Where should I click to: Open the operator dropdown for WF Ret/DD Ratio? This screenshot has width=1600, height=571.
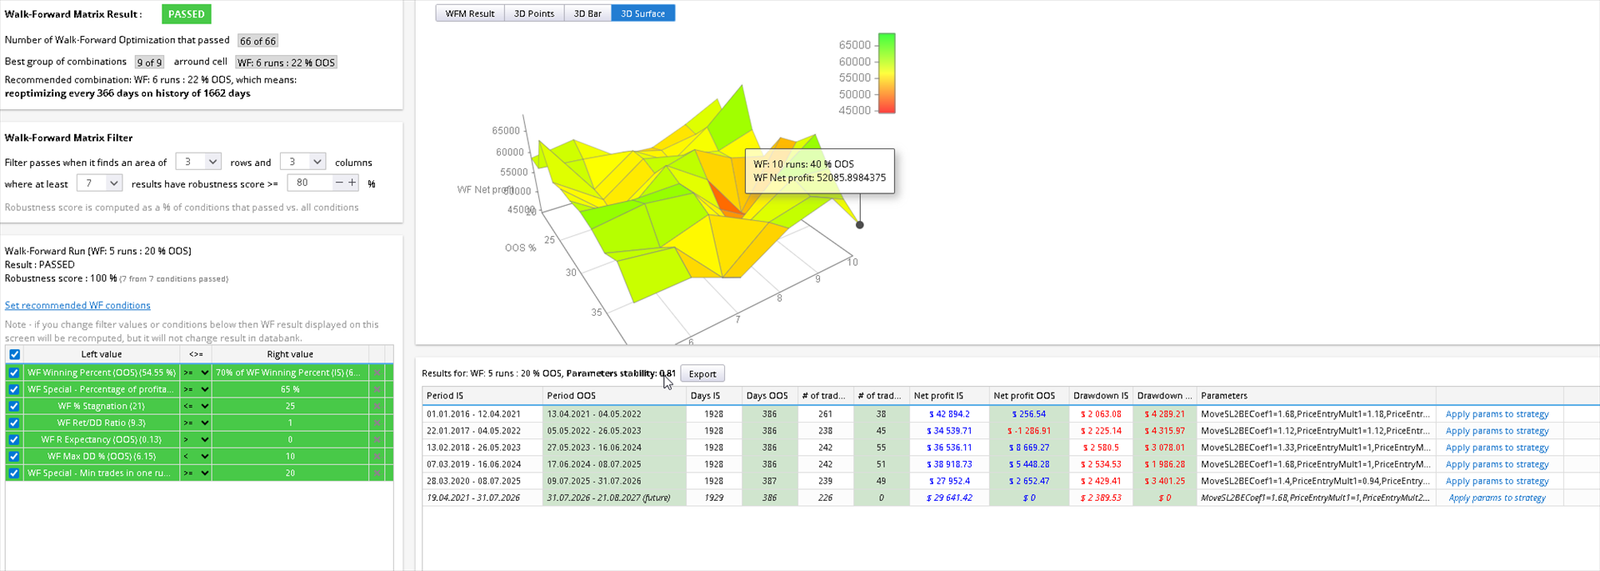[x=196, y=423]
